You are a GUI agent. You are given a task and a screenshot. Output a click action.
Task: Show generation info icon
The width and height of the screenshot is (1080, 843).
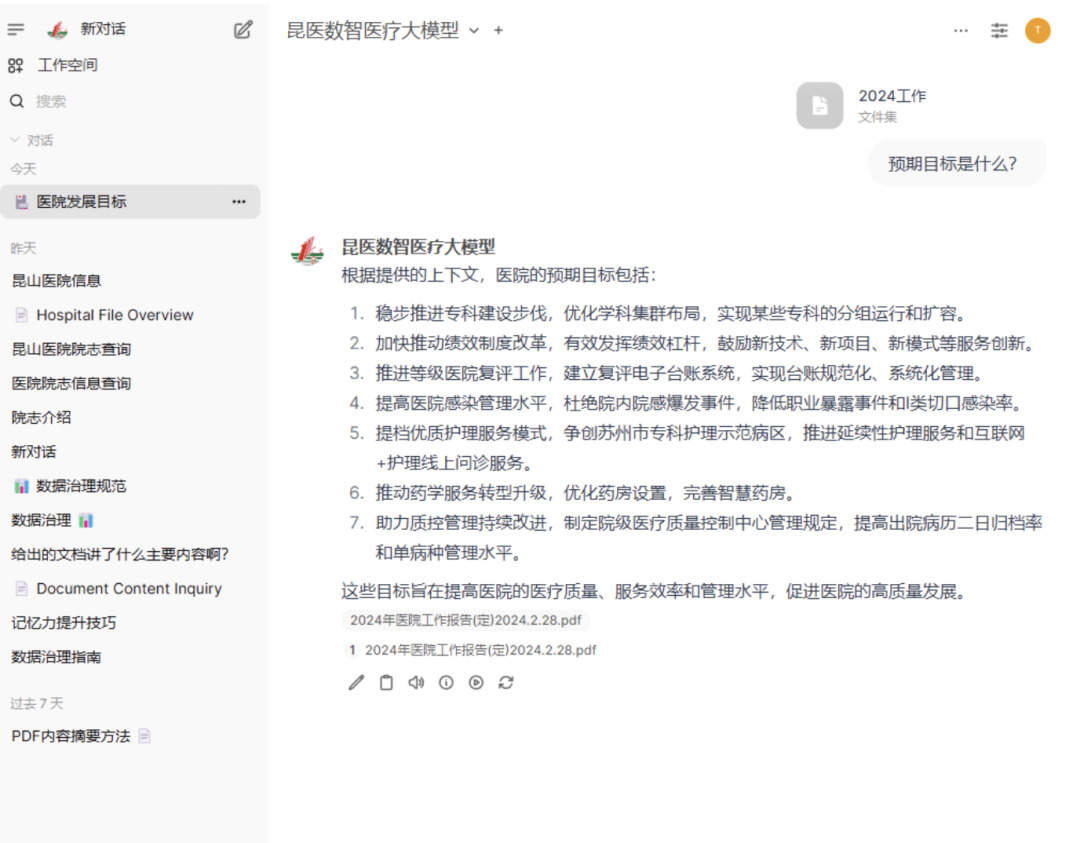point(446,683)
